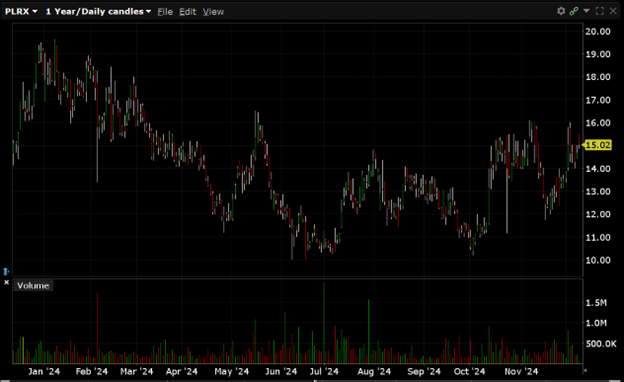Click the Sep '24 date axis label
624x382 pixels.
424,372
